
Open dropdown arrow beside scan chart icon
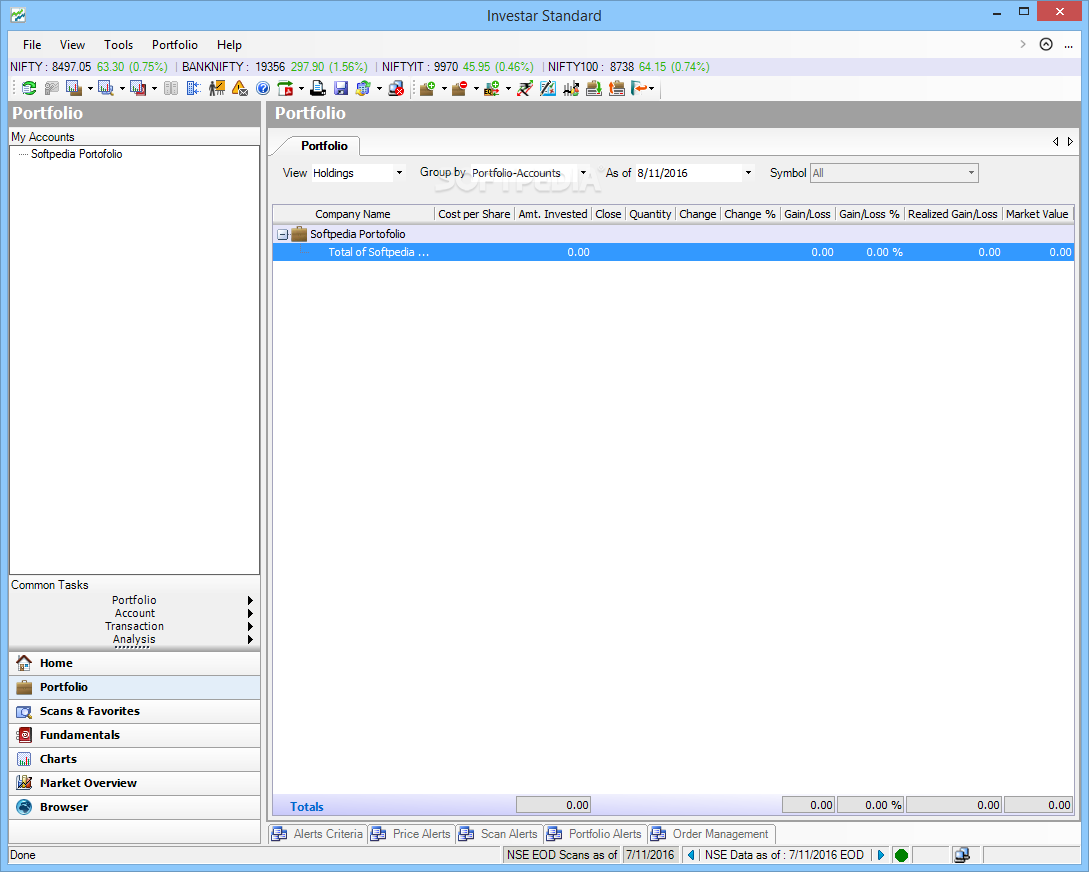click(122, 89)
